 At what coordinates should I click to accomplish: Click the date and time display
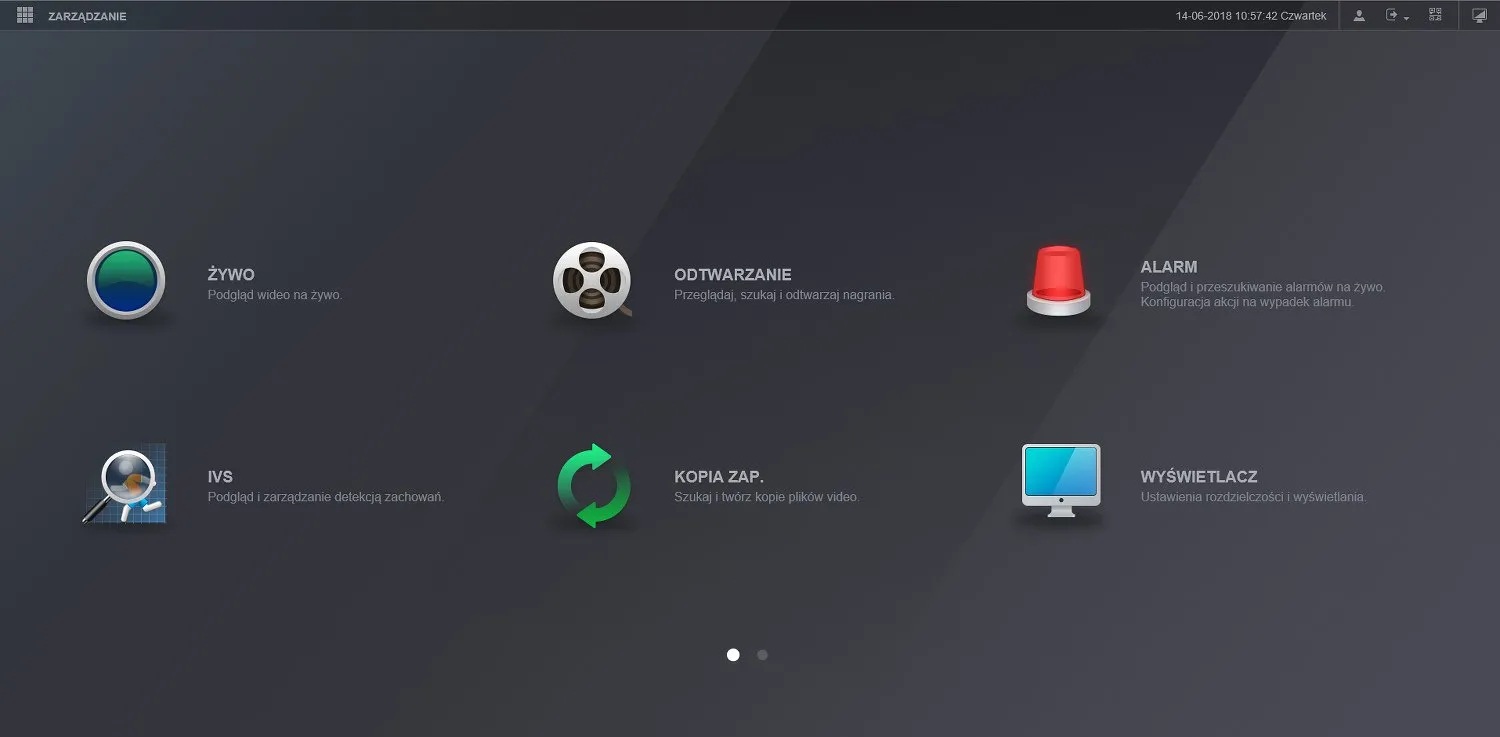[x=1251, y=17]
